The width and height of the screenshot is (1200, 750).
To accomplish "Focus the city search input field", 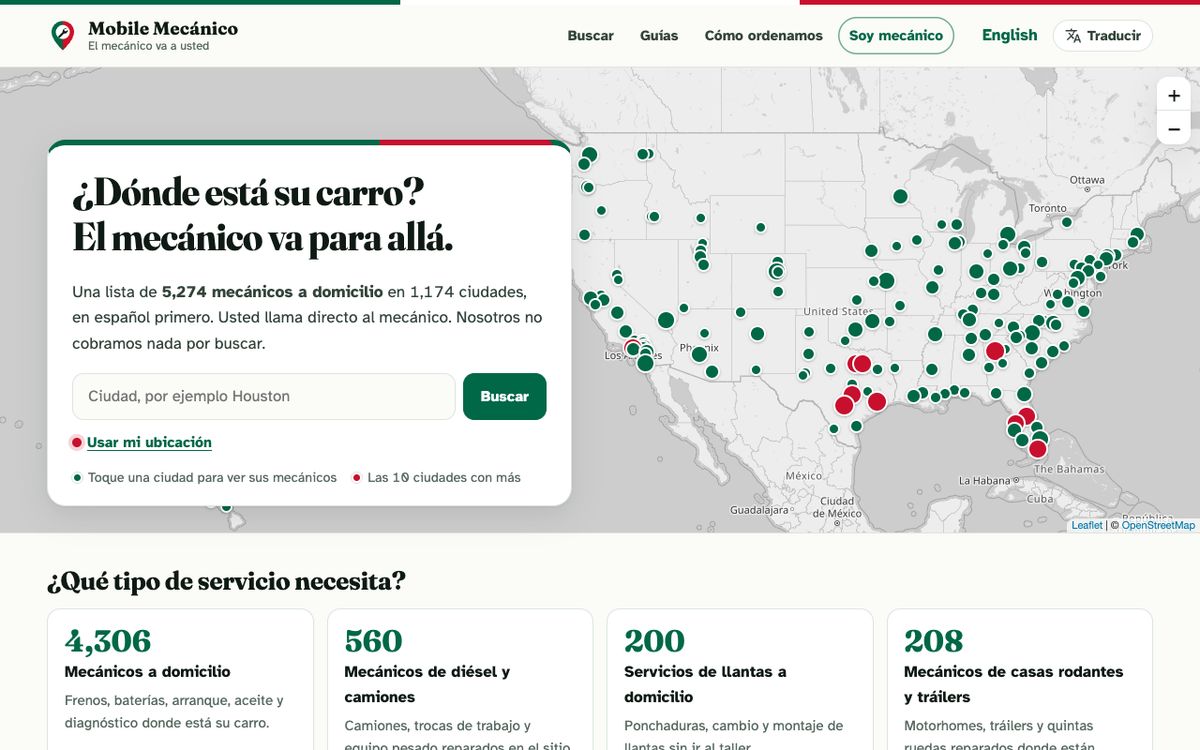I will [x=264, y=396].
